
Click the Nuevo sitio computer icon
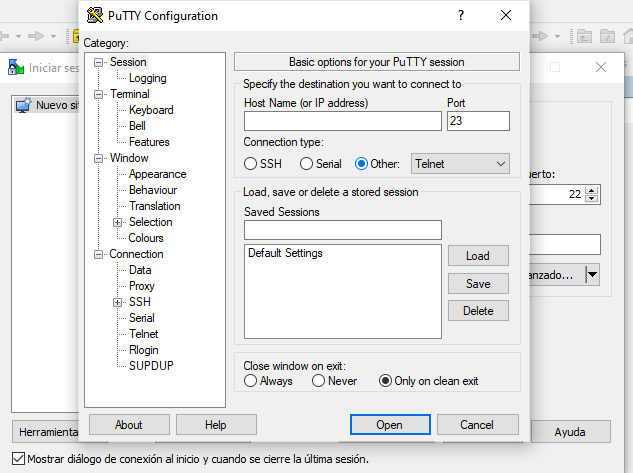[24, 105]
